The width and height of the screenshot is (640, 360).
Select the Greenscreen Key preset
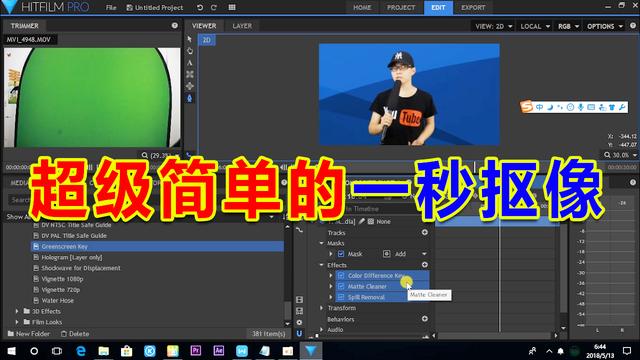[158, 246]
